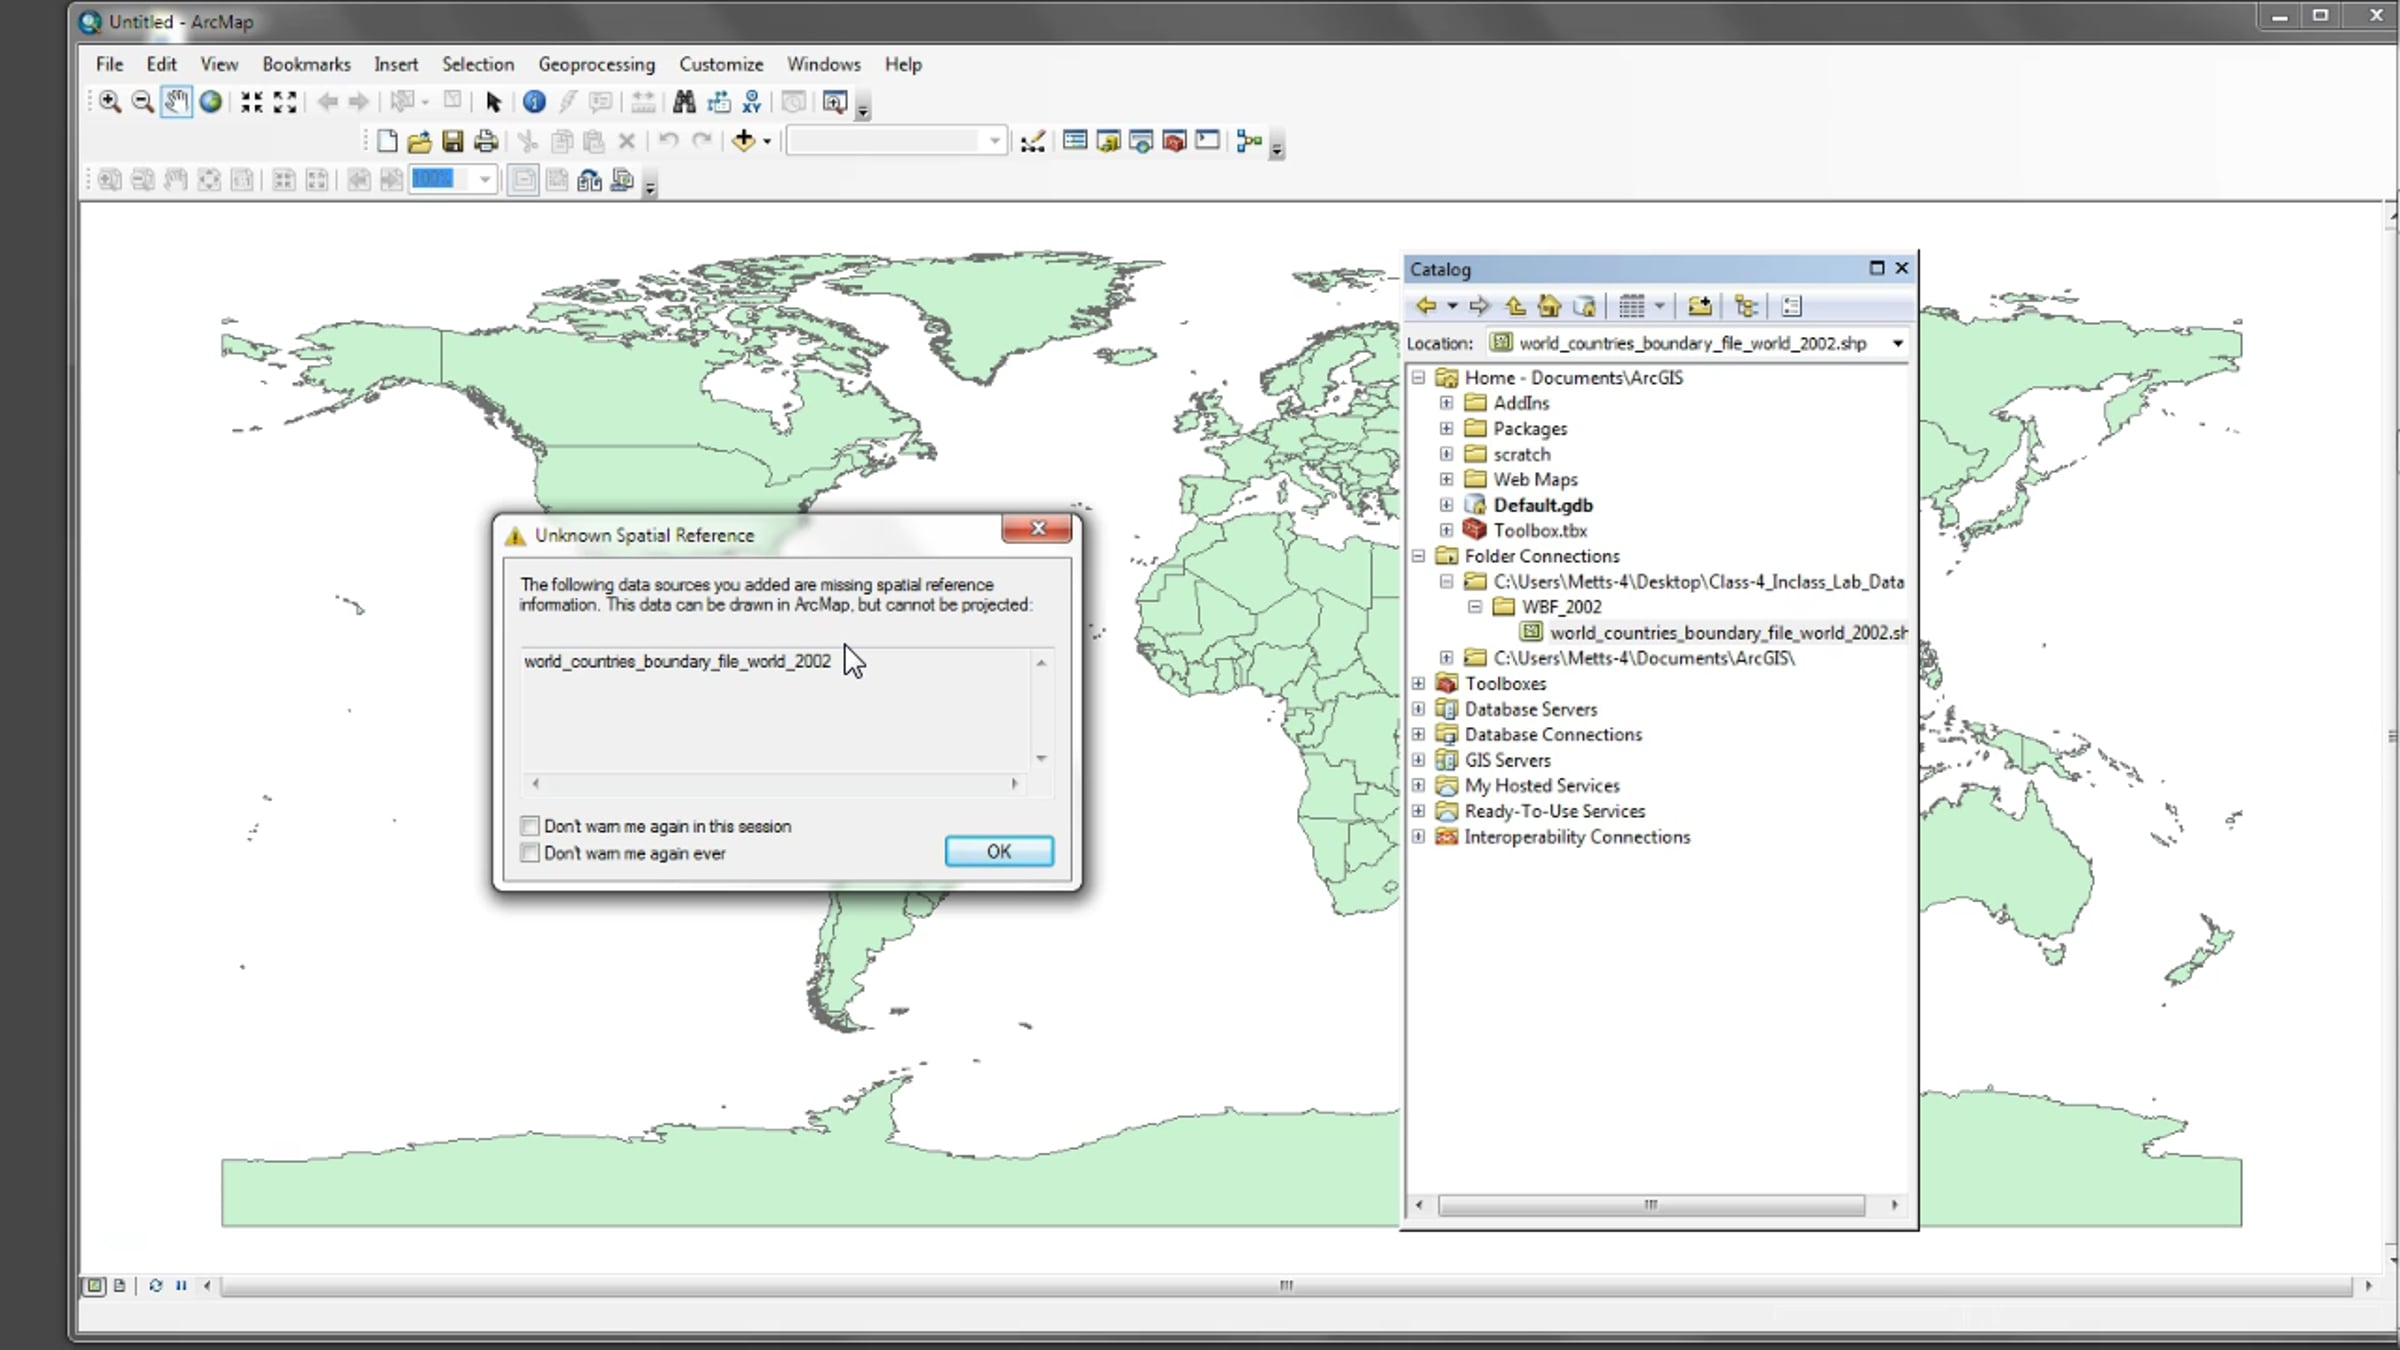Close the Unknown Spatial Reference dialog
This screenshot has width=2400, height=1350.
coord(1037,528)
